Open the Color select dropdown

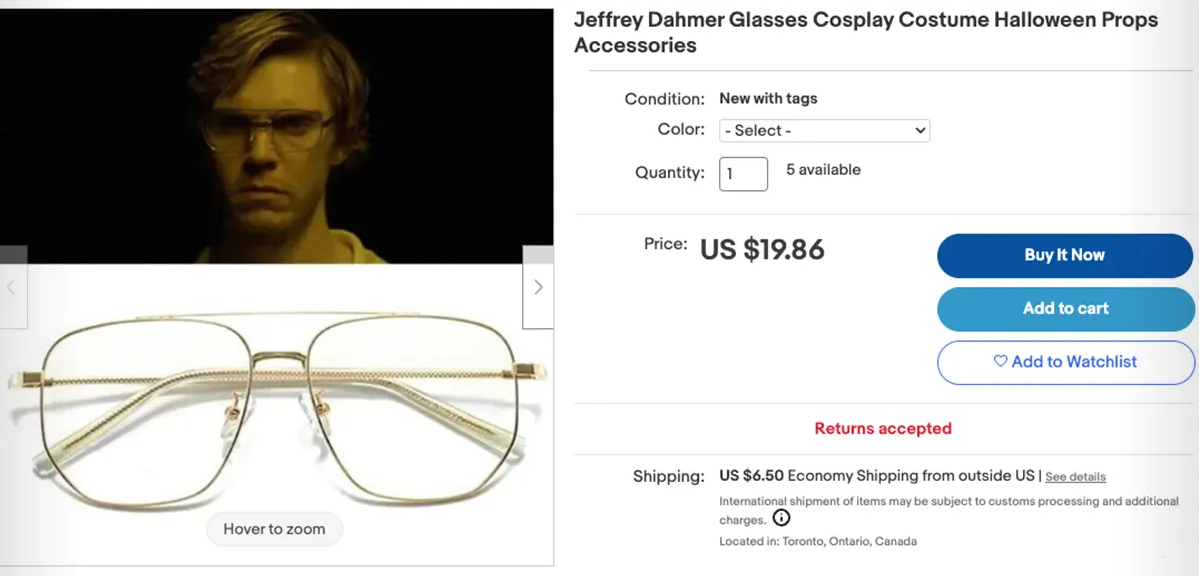tap(824, 130)
